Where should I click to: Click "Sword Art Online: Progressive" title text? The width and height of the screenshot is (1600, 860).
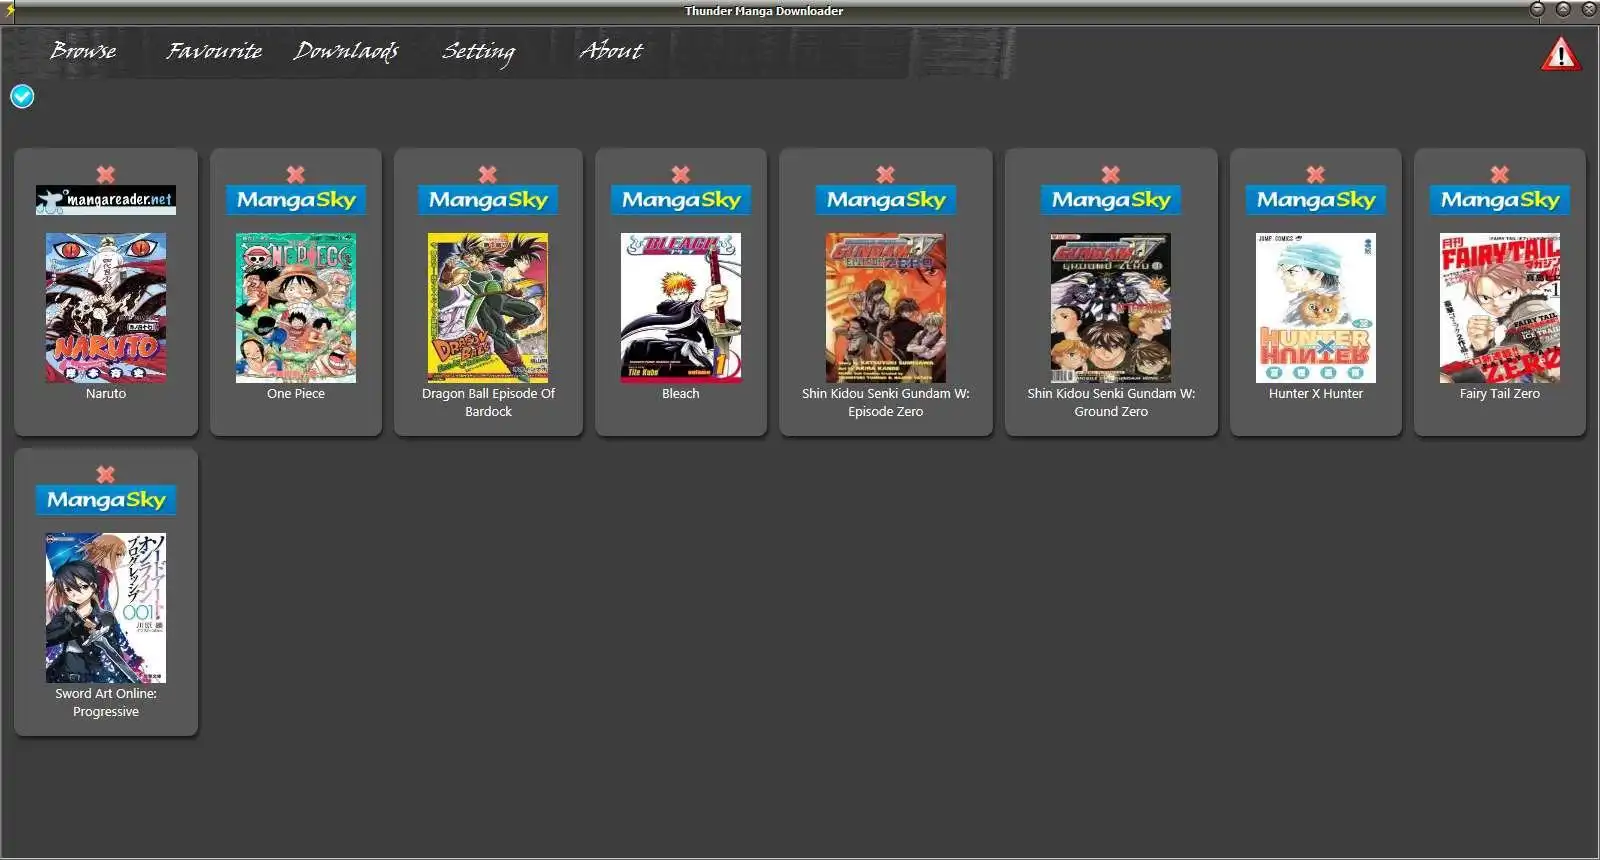(106, 702)
